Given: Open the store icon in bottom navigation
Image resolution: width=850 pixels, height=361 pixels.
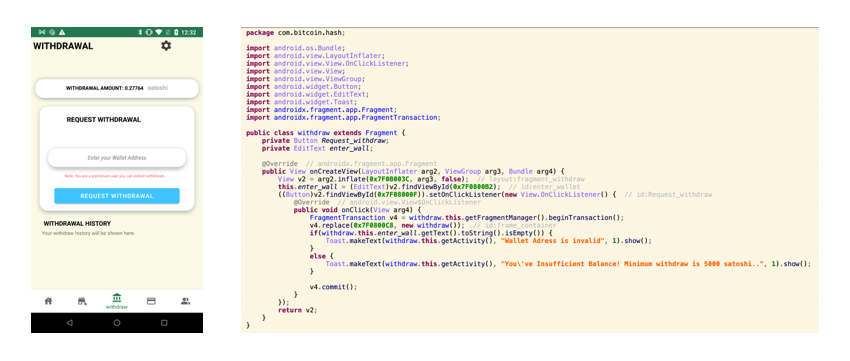Looking at the screenshot, I should (x=82, y=301).
